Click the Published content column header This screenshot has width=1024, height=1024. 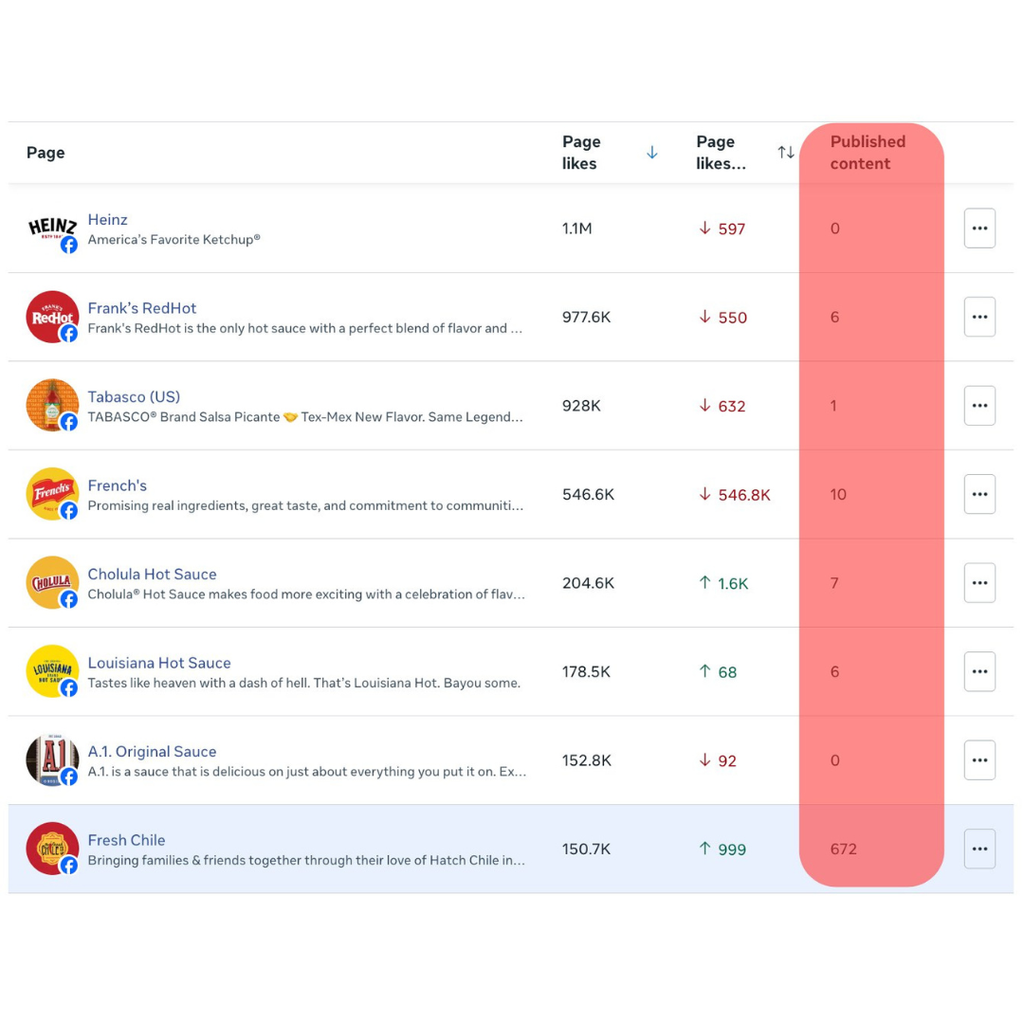[x=867, y=153]
